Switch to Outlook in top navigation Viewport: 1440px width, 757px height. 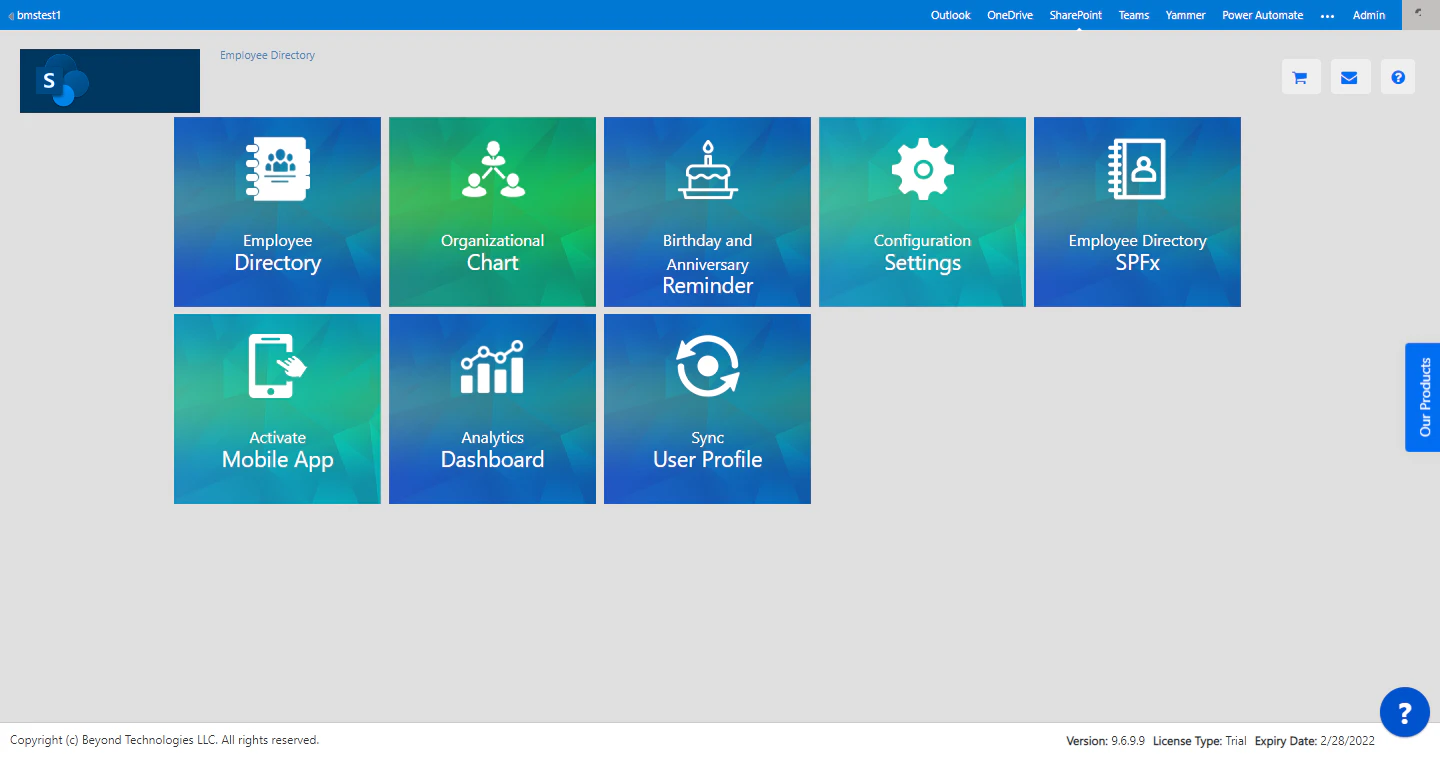[x=950, y=15]
